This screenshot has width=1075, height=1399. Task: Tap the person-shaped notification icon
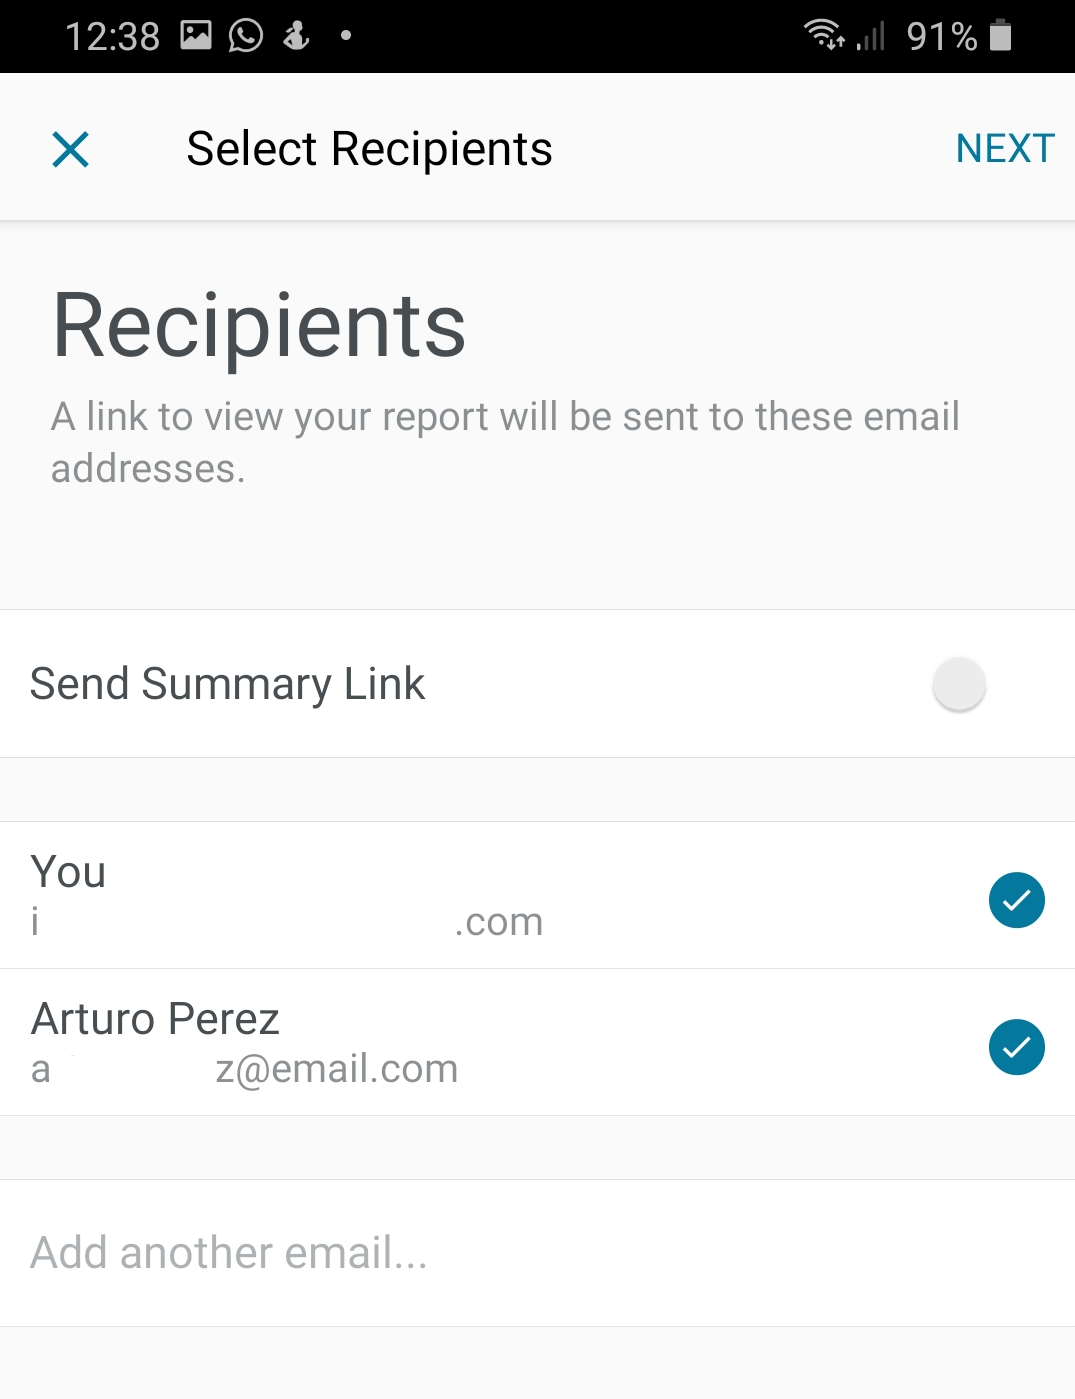click(296, 36)
